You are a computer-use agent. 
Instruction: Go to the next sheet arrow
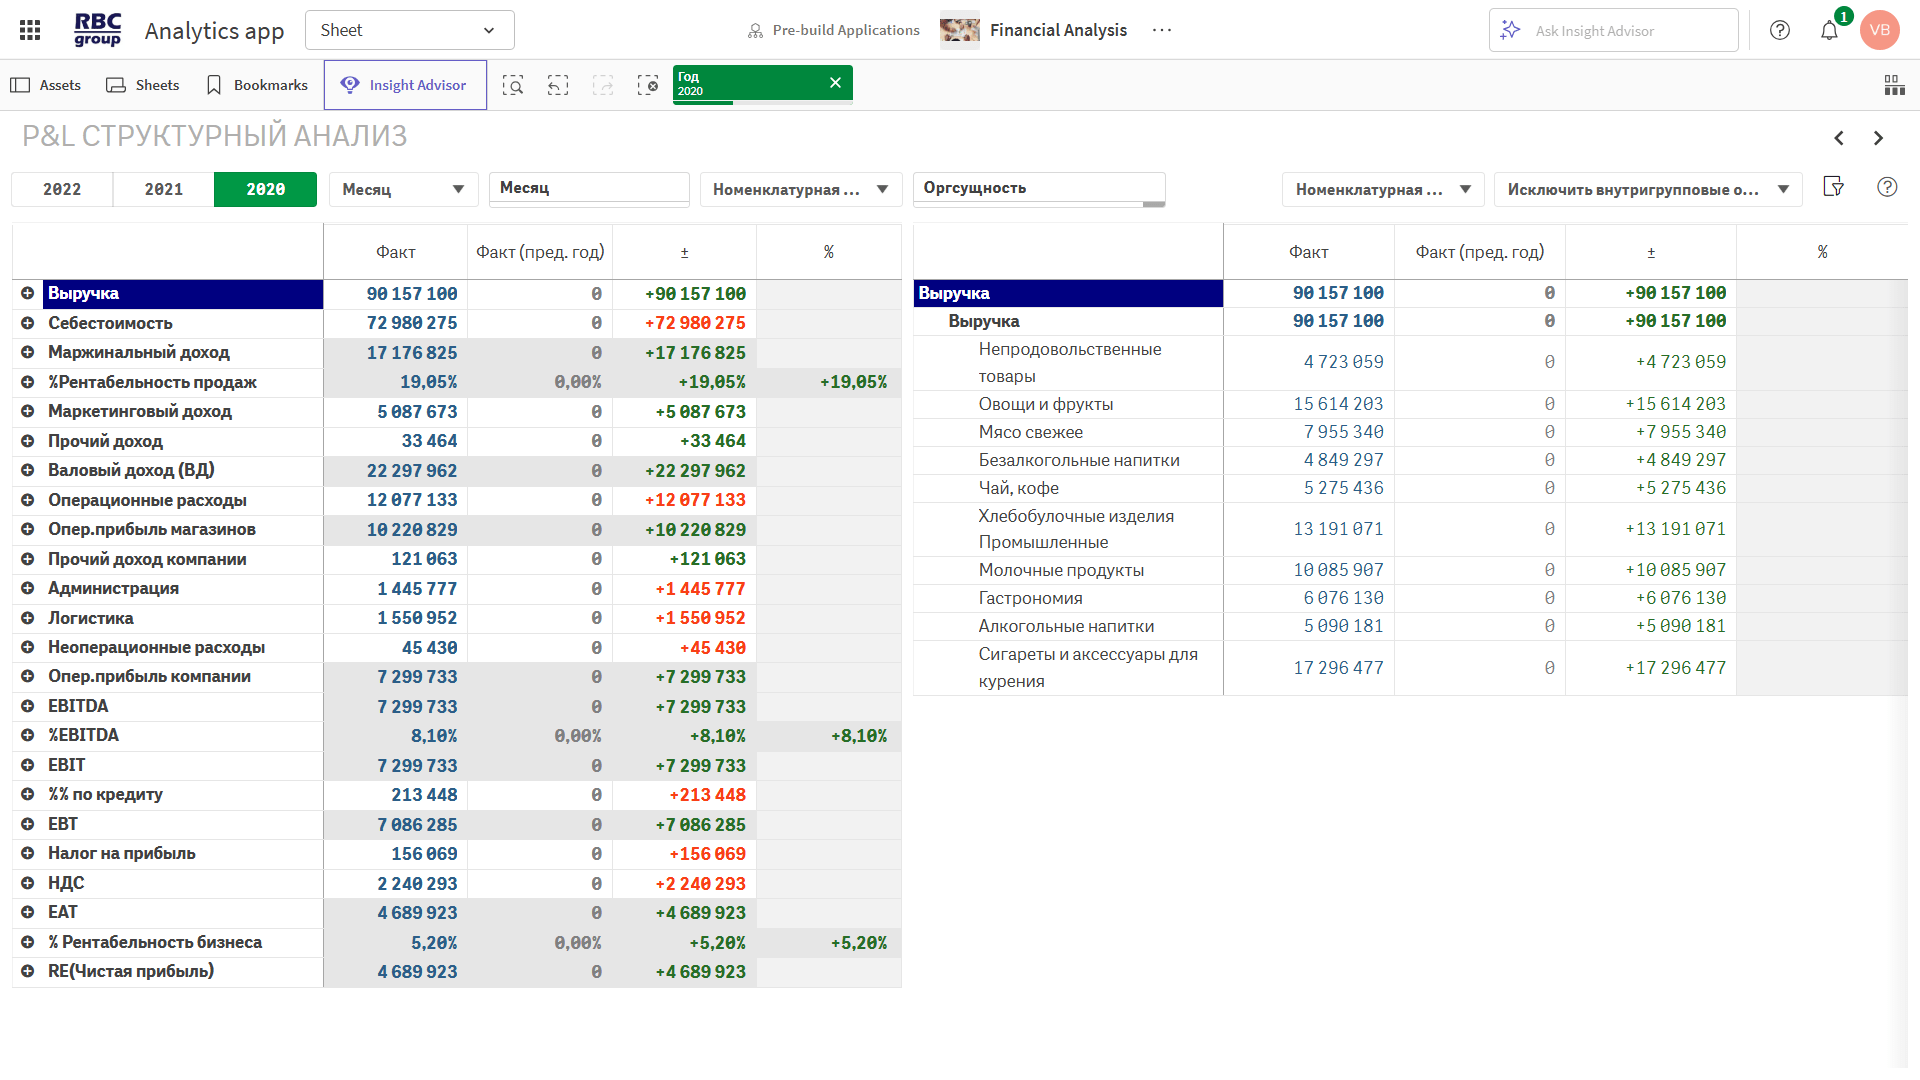1878,138
